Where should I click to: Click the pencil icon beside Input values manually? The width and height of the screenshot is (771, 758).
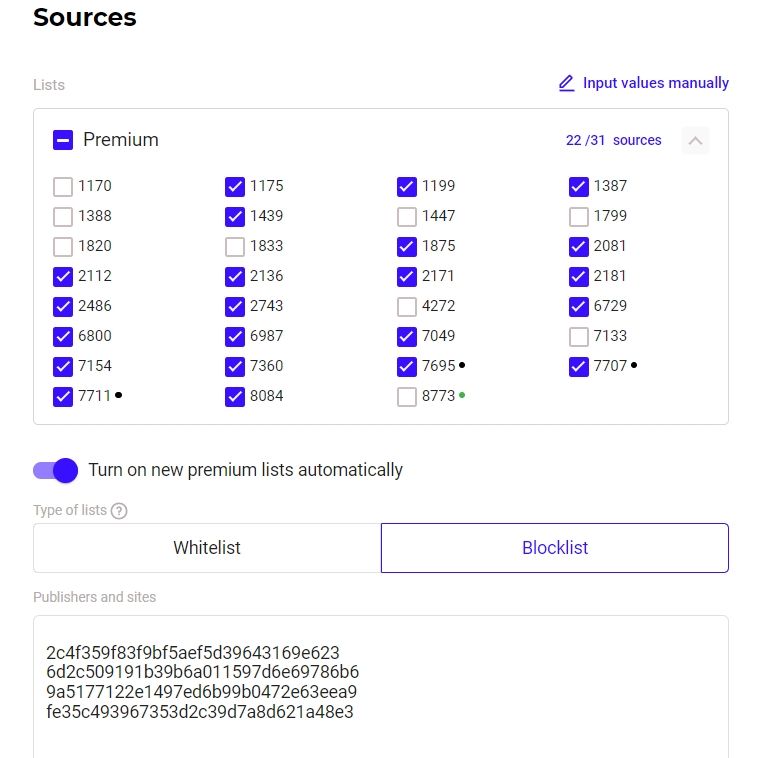point(567,83)
